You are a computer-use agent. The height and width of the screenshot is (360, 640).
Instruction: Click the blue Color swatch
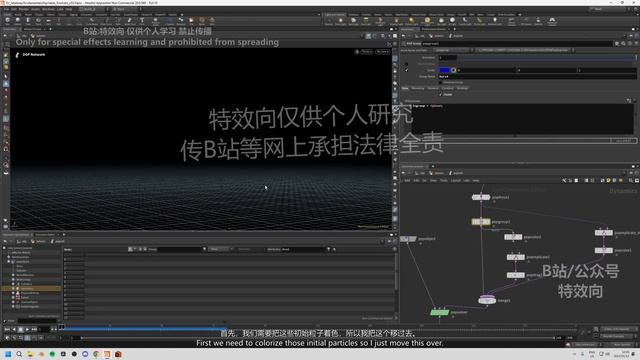[444, 70]
